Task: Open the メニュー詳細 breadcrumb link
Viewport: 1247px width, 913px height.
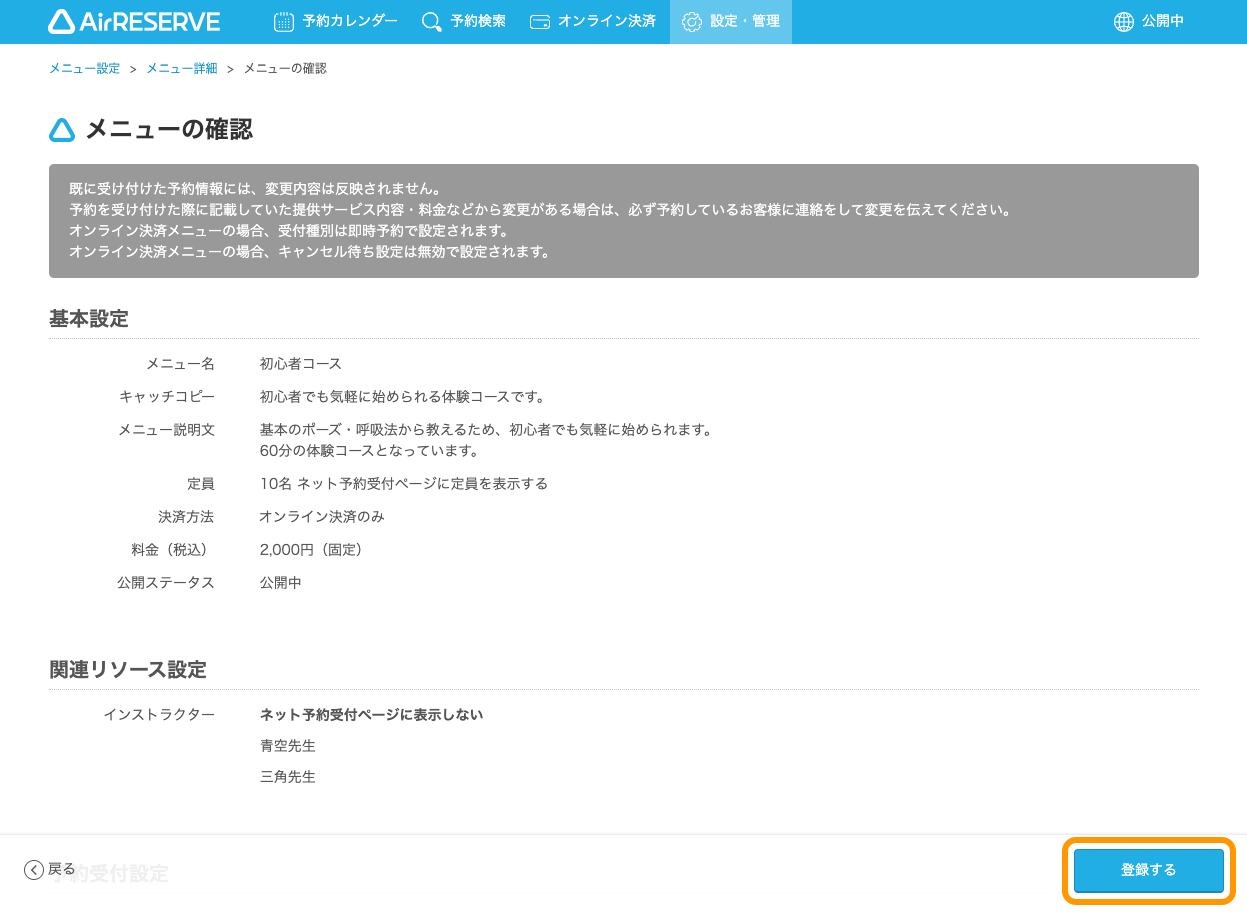Action: 181,68
